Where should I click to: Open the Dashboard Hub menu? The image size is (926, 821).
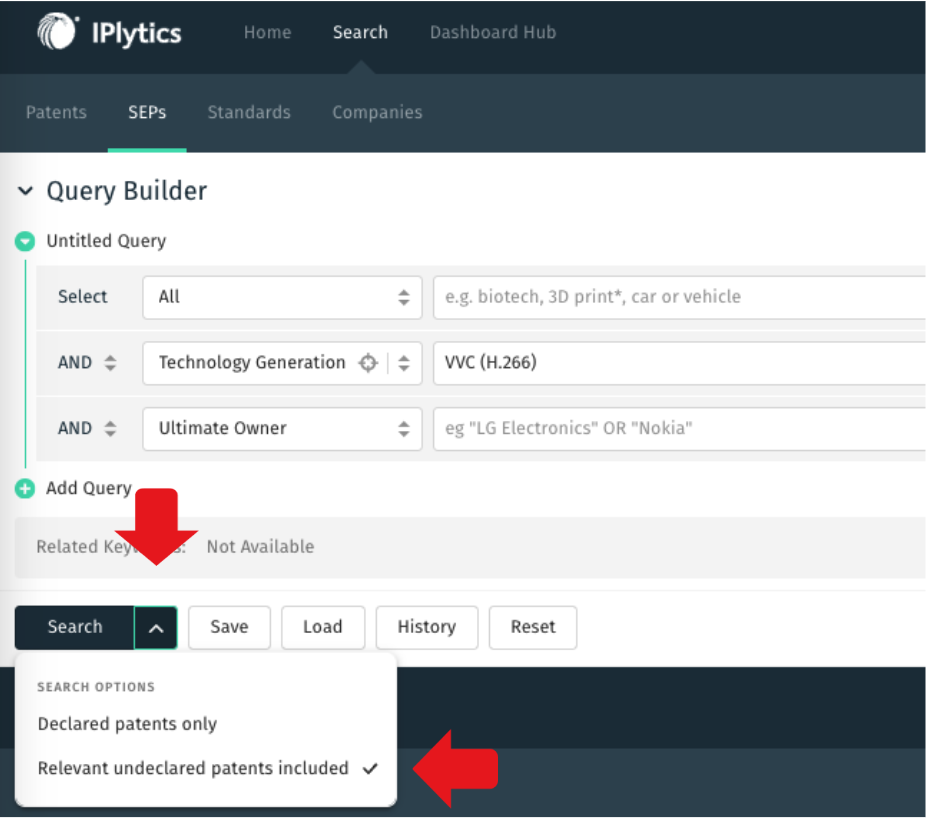[493, 32]
